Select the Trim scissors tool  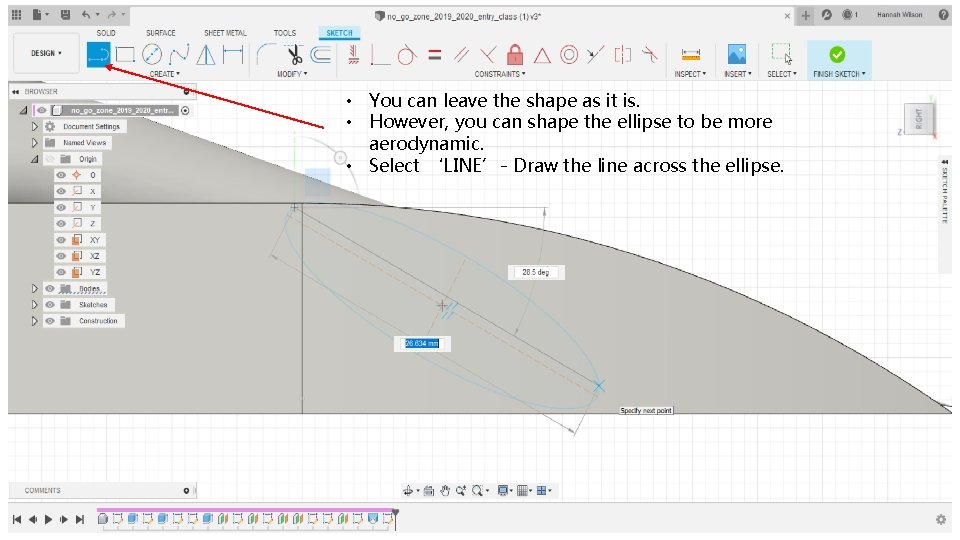coord(294,54)
